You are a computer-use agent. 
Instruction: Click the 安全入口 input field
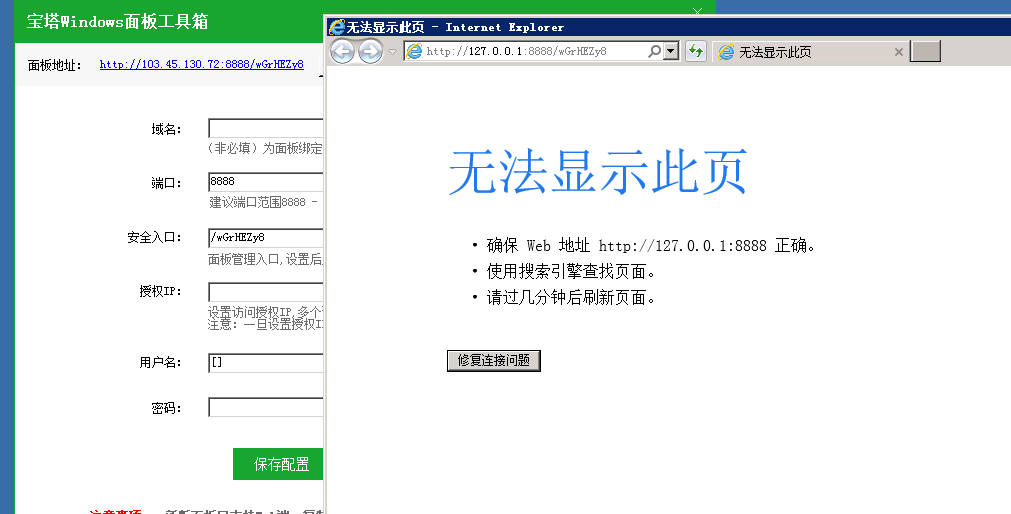266,237
